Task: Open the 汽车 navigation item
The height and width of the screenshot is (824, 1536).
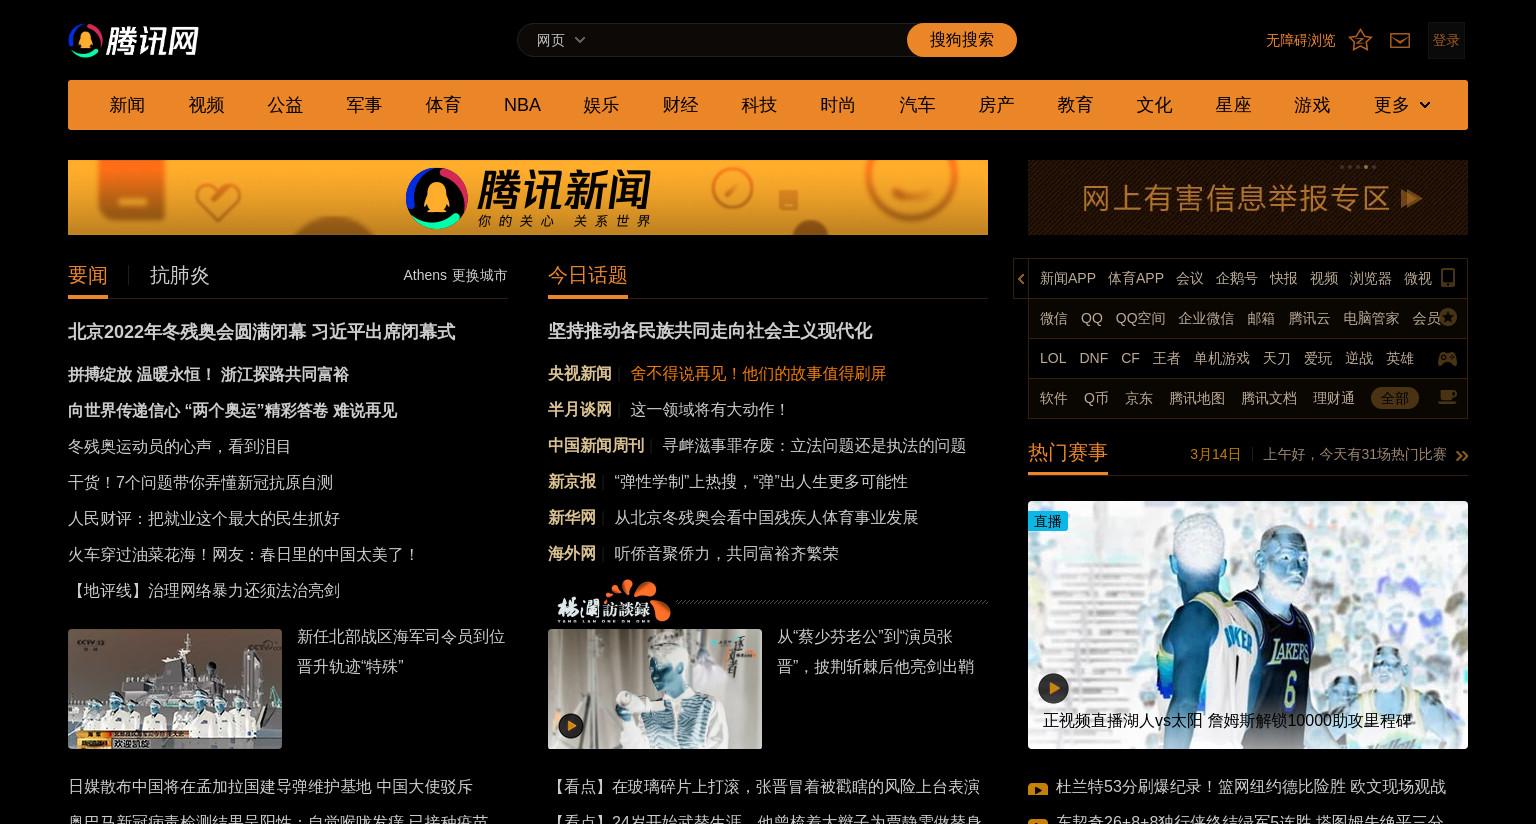Action: click(x=917, y=105)
